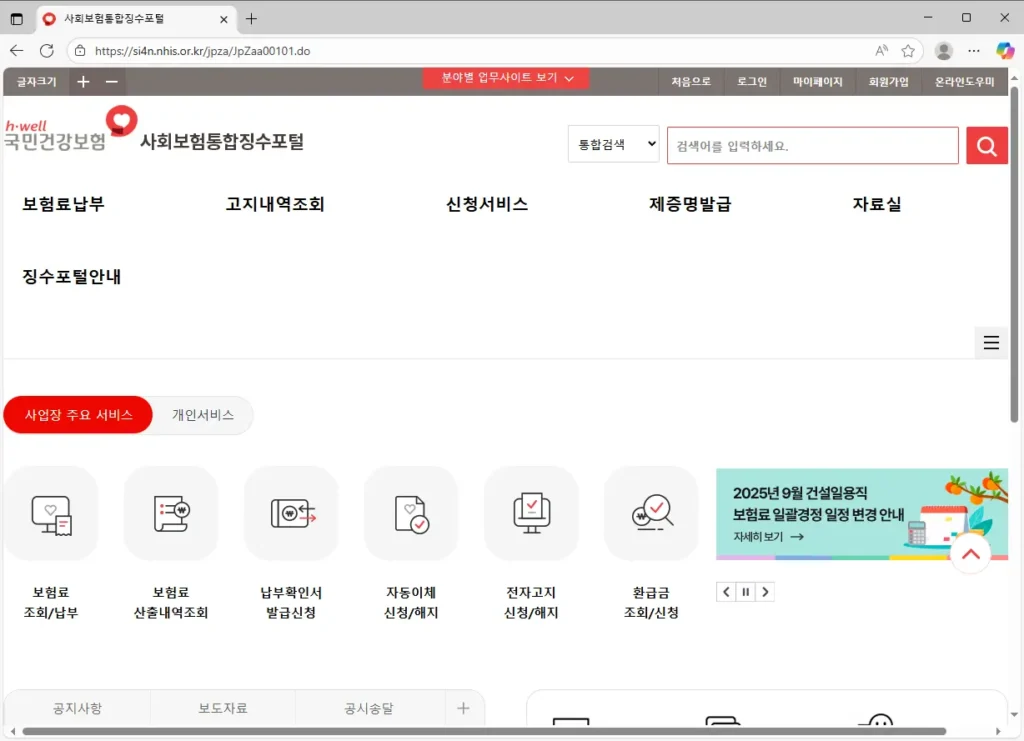Open 보험료 산출내역조회 via its icon
Image resolution: width=1024 pixels, height=741 pixels.
(x=171, y=513)
